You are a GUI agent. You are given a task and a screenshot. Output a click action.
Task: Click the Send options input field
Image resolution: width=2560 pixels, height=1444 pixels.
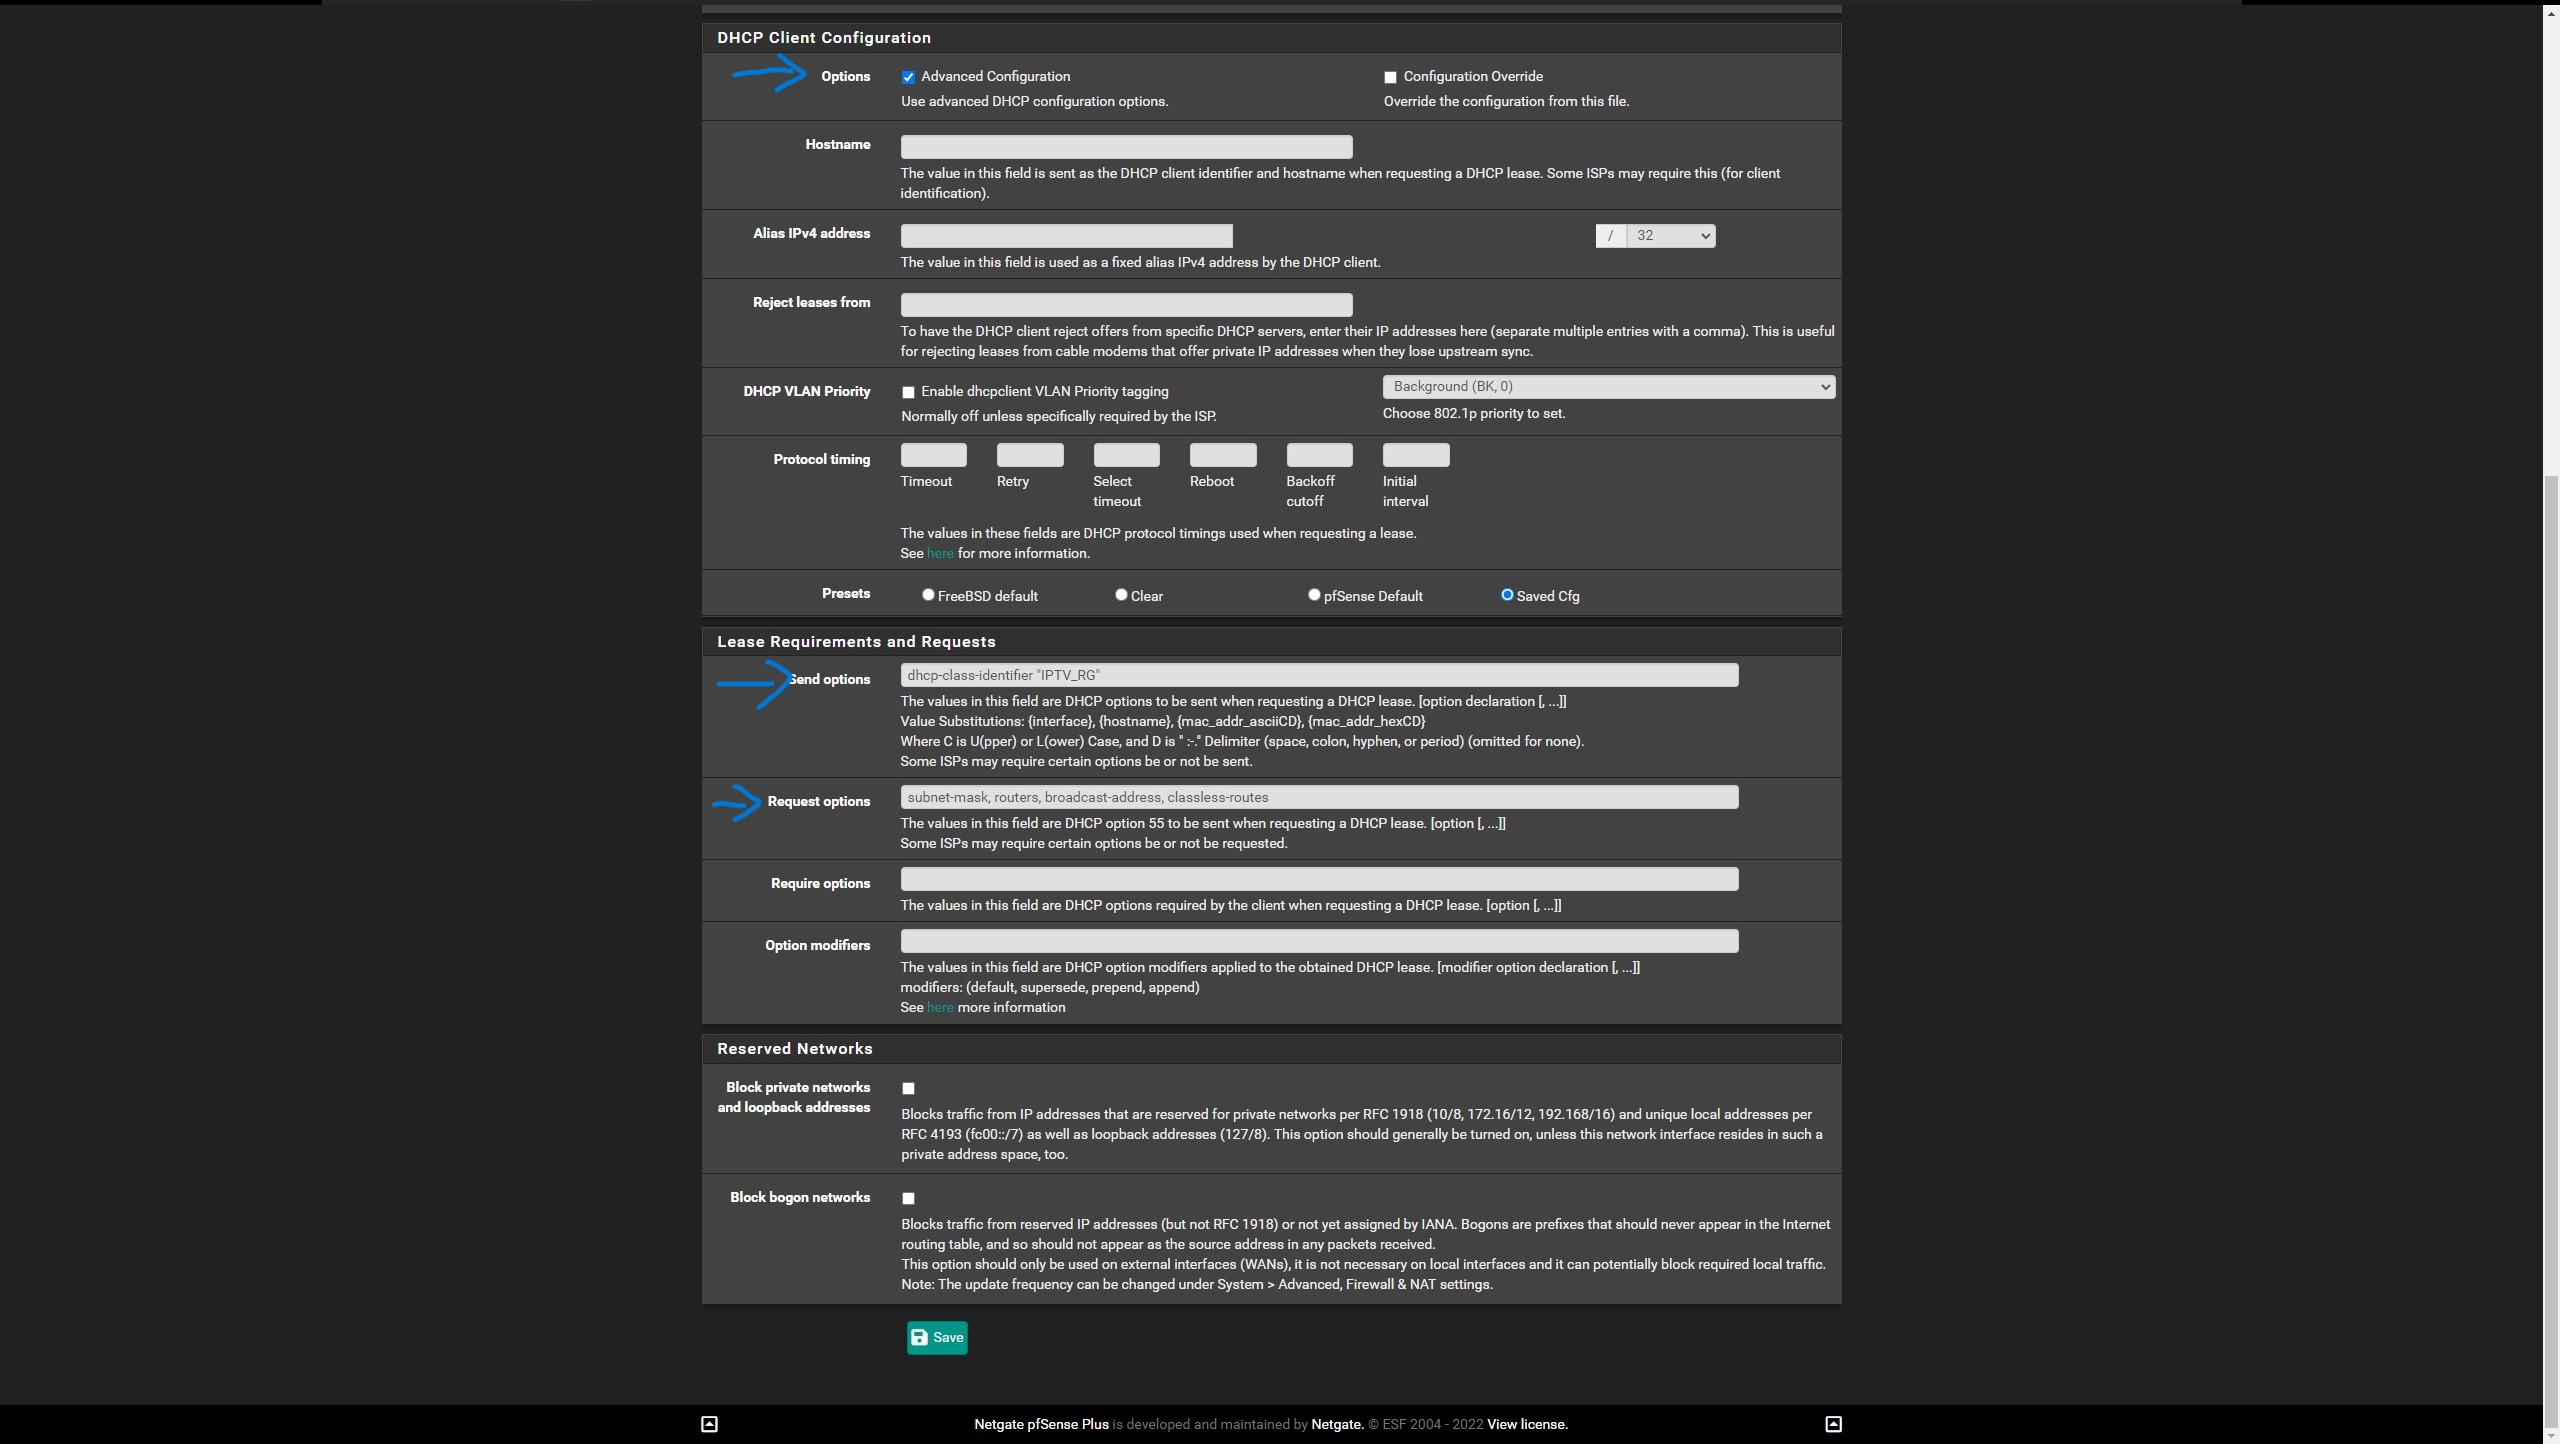tap(1319, 676)
